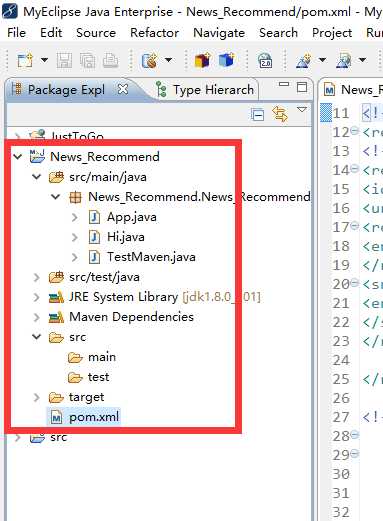
Task: Click the blue cube toolbar icon
Action: pyautogui.click(x=227, y=60)
